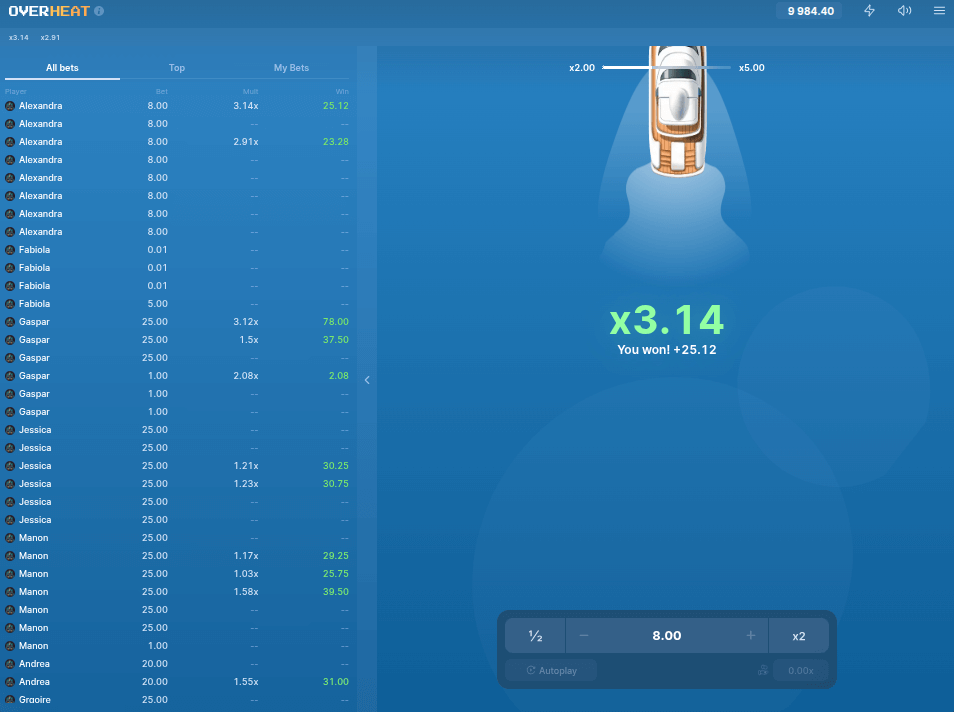This screenshot has width=954, height=712.
Task: Click Manon's avatar in the 1.17x row
Action: pos(10,556)
